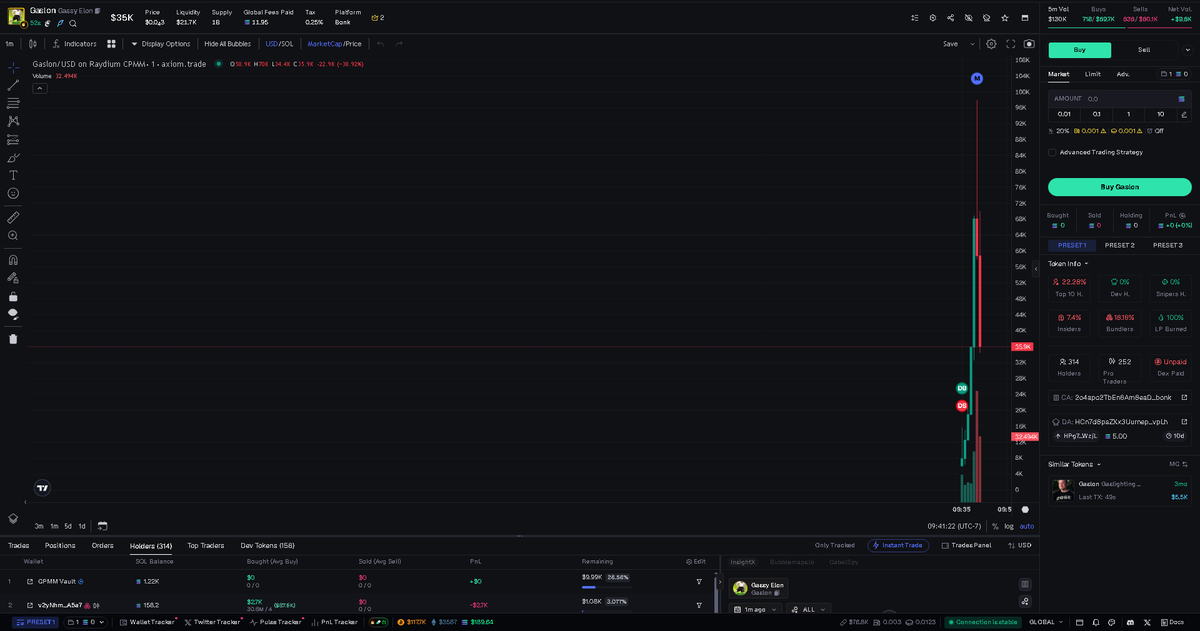This screenshot has width=1200, height=631.
Task: Open Twitter Tracker in bottom bar
Action: [213, 622]
